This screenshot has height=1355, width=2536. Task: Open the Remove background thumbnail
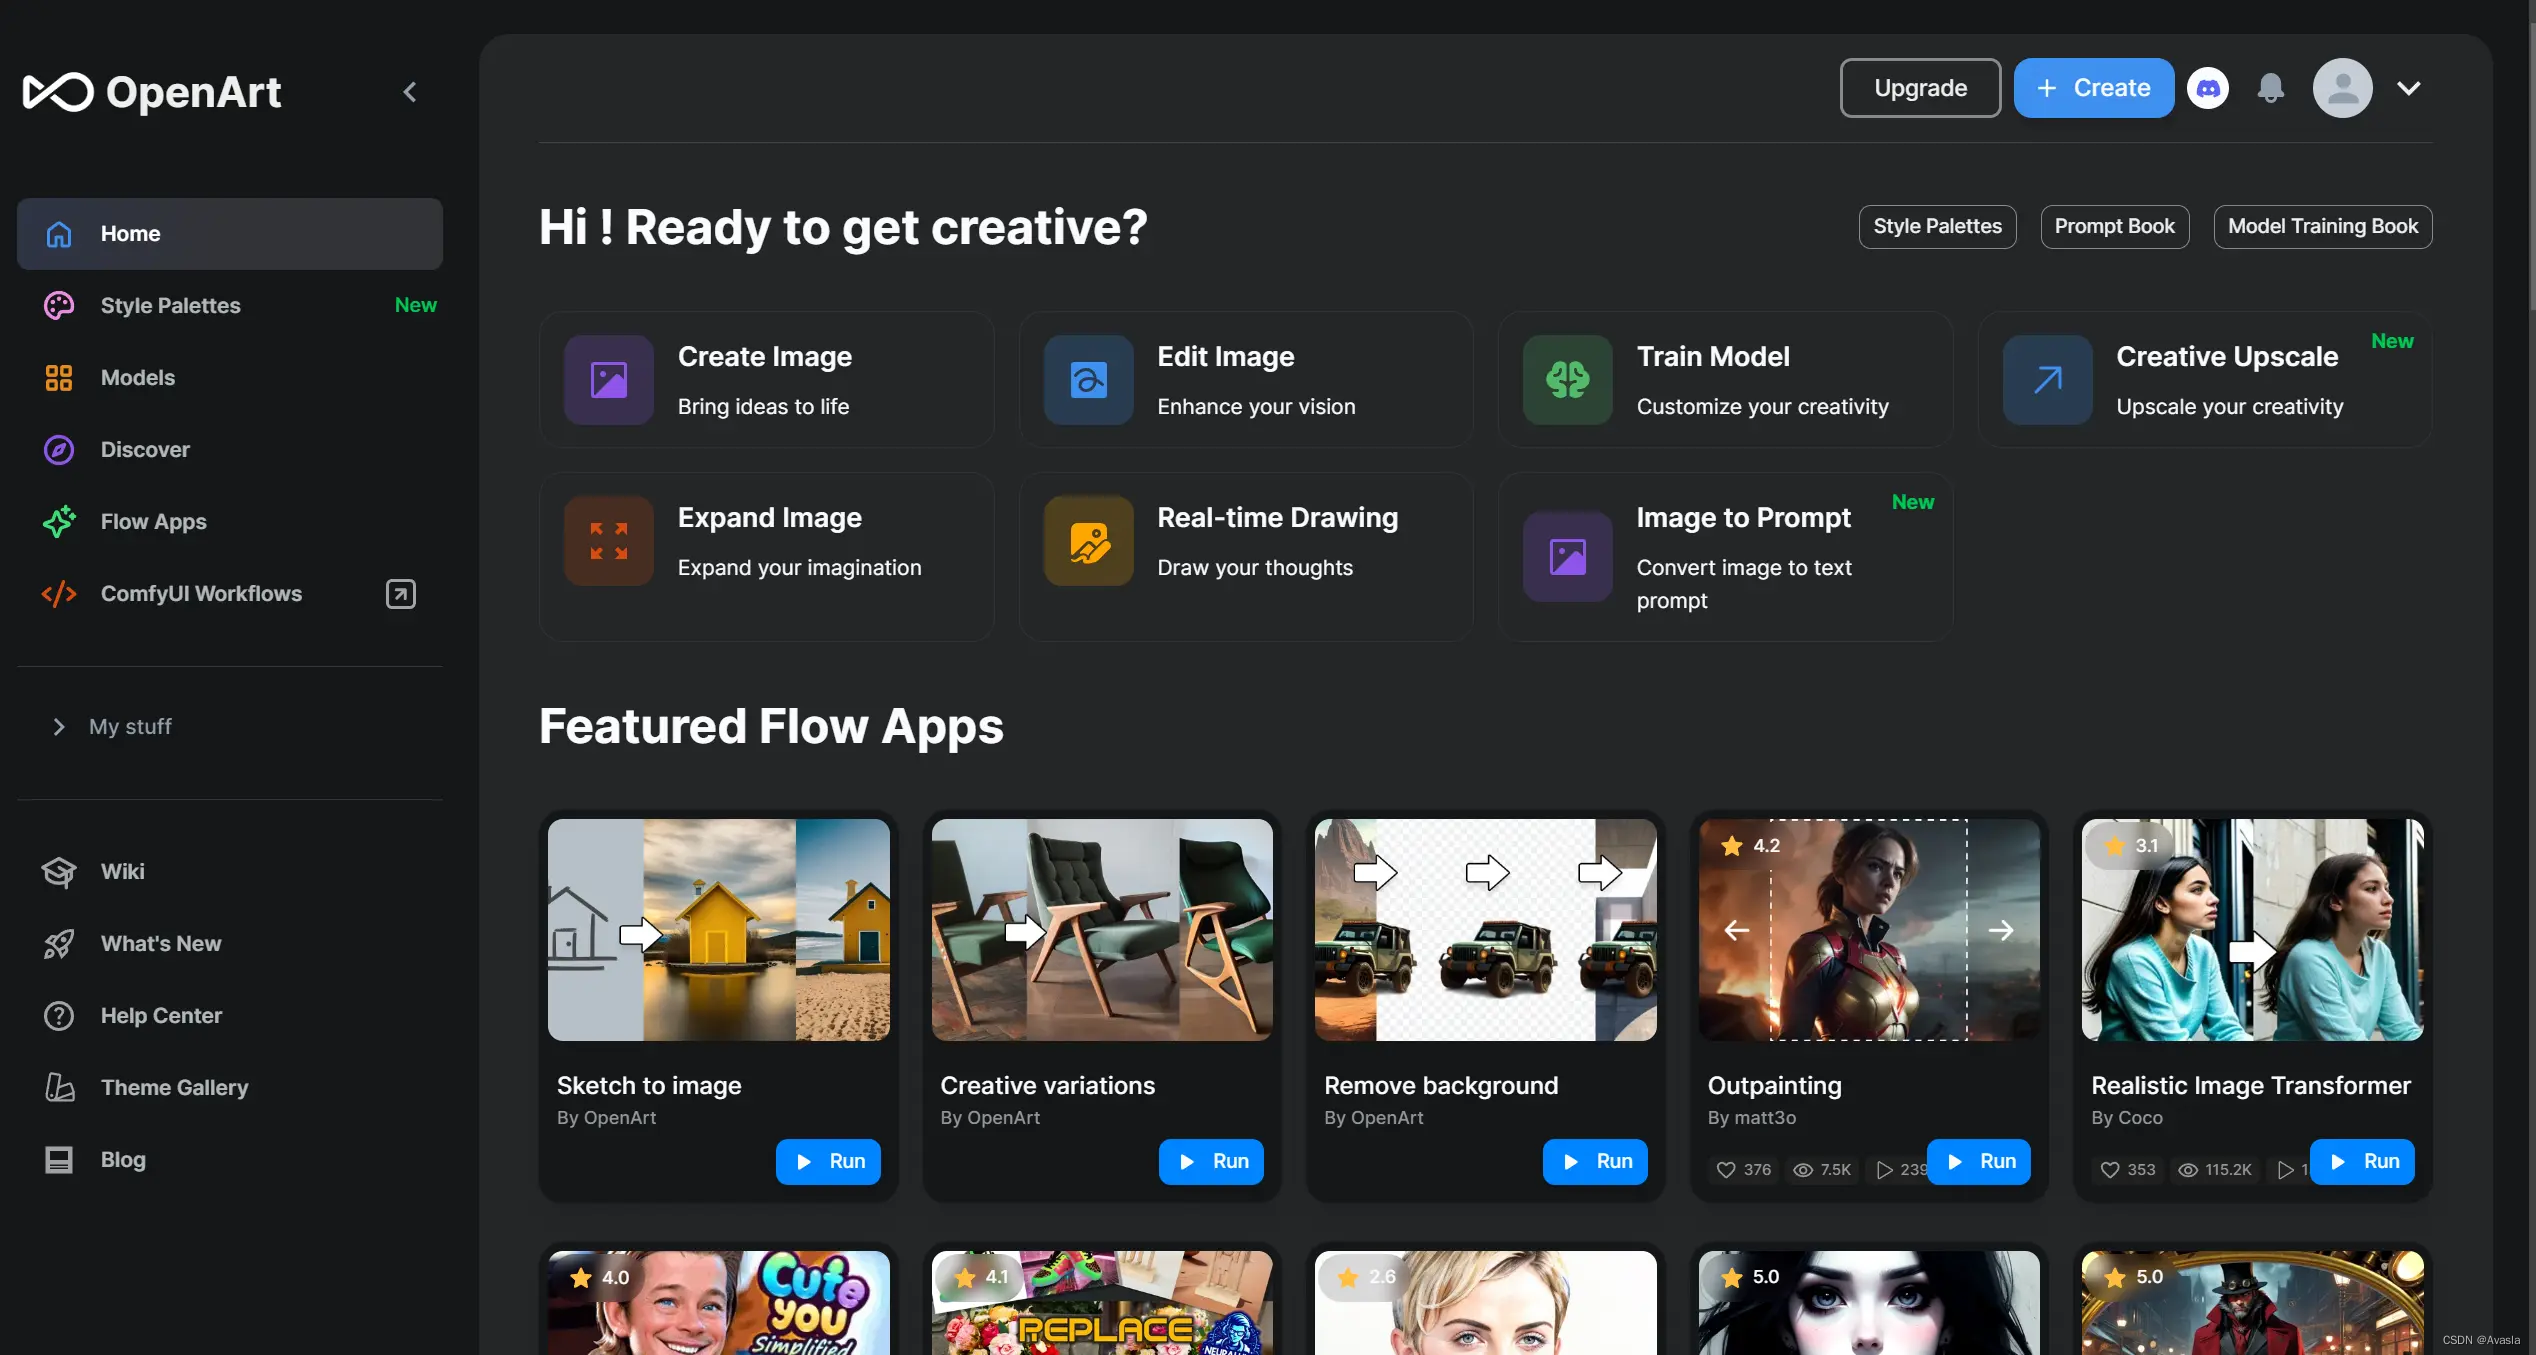point(1485,930)
